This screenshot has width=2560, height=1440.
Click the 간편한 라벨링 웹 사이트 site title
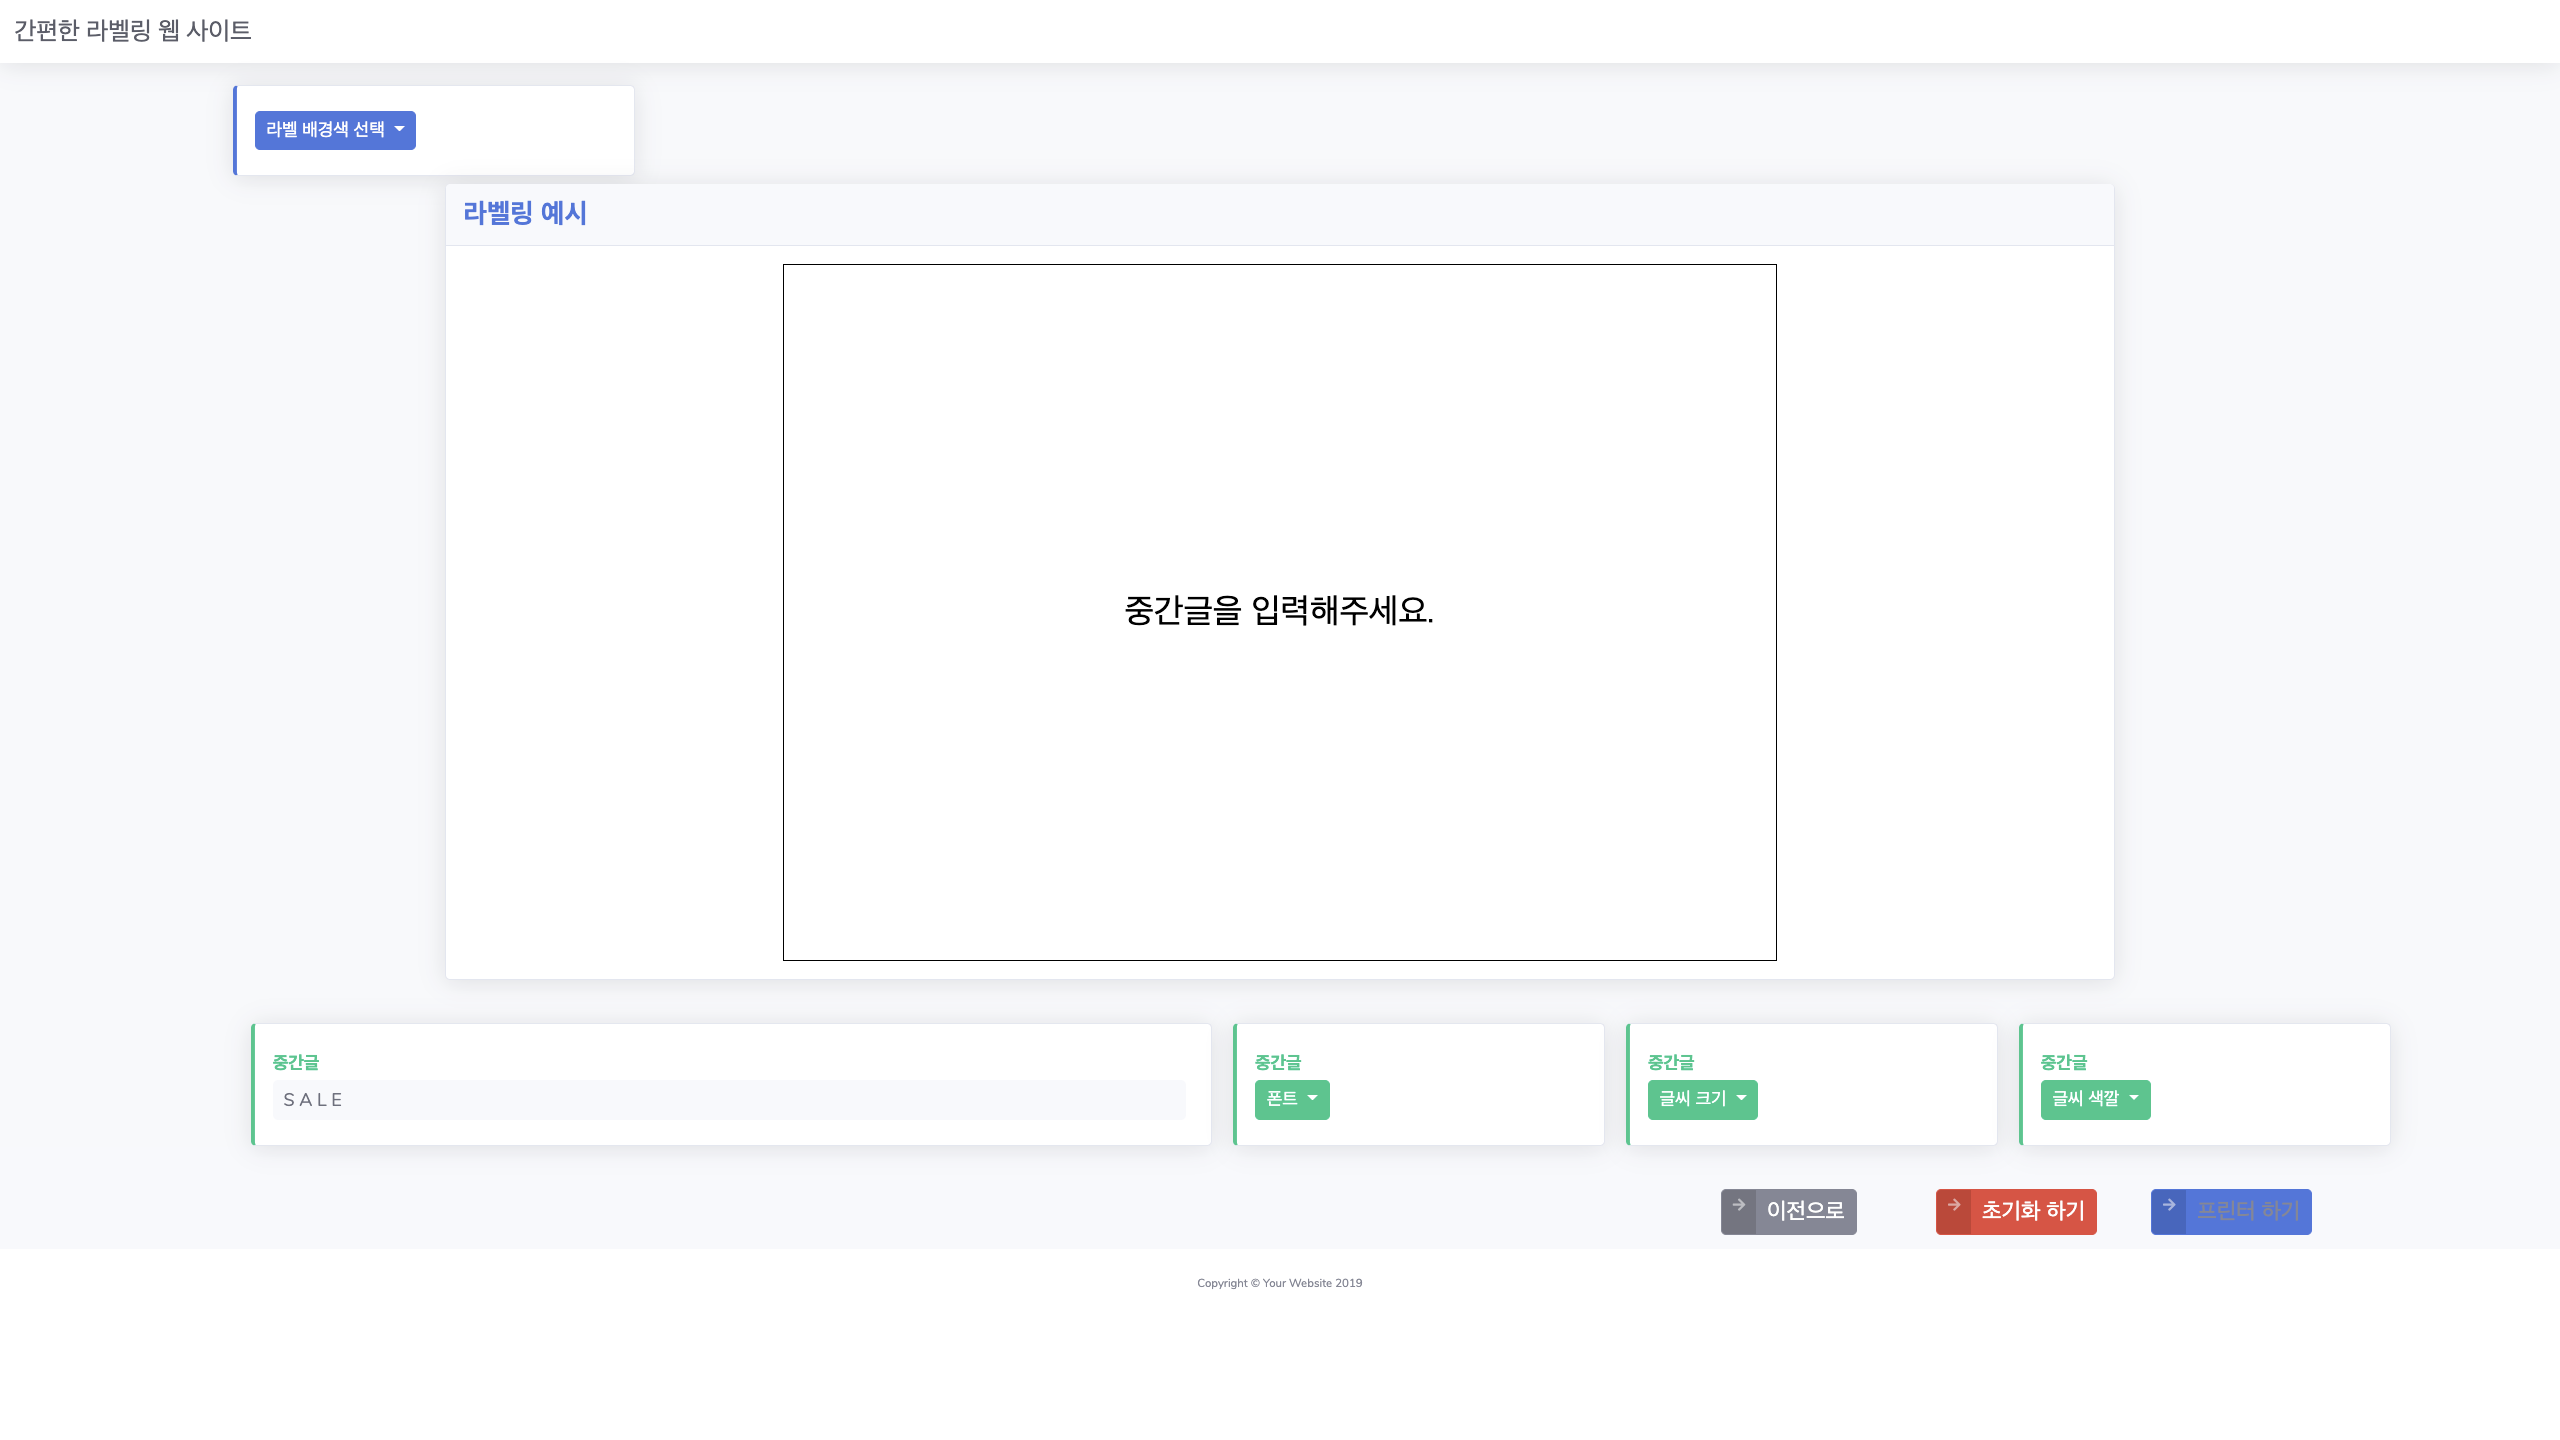click(132, 31)
